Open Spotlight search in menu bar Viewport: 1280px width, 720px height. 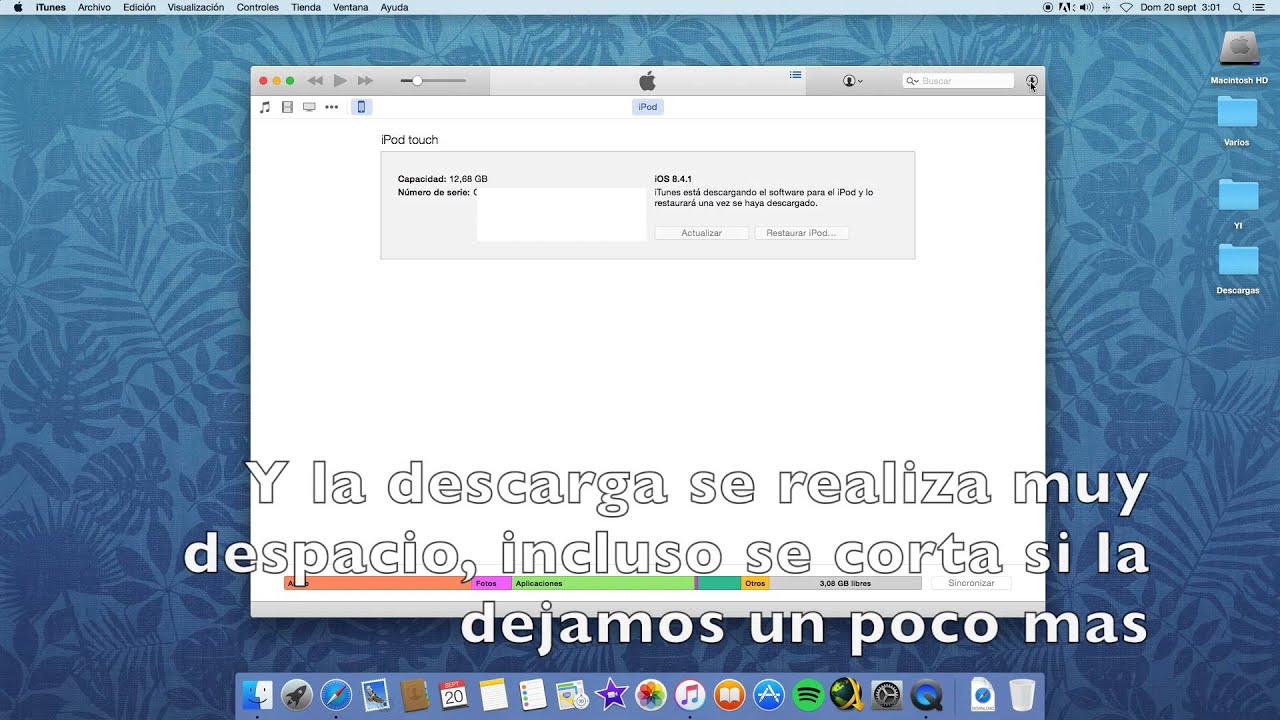click(x=1238, y=7)
